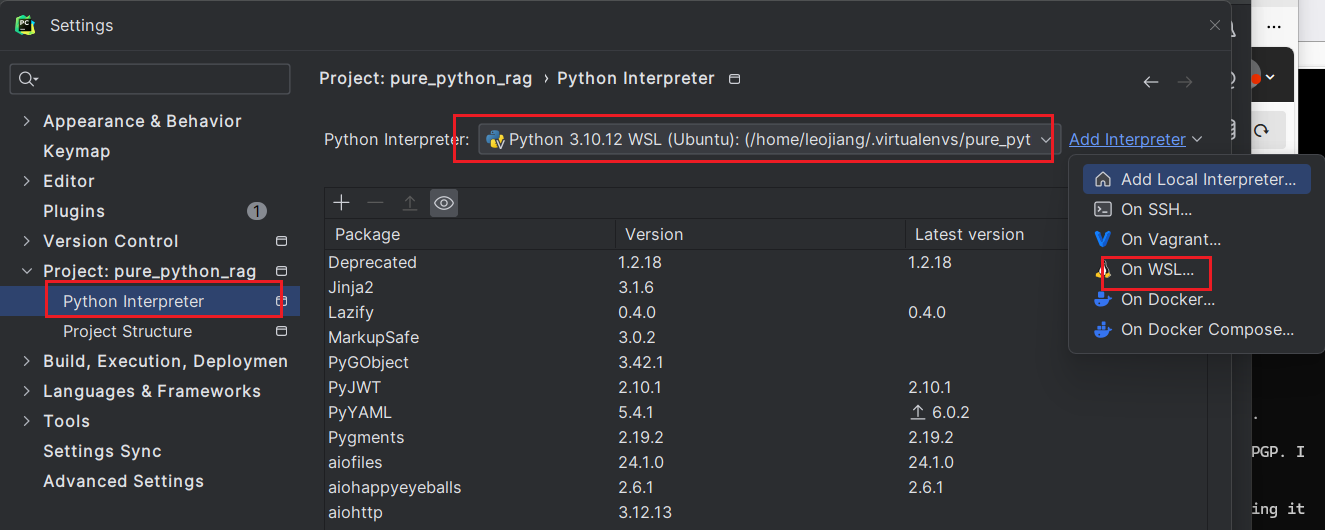1325x530 pixels.
Task: Expand the Editor settings section
Action: pos(27,181)
